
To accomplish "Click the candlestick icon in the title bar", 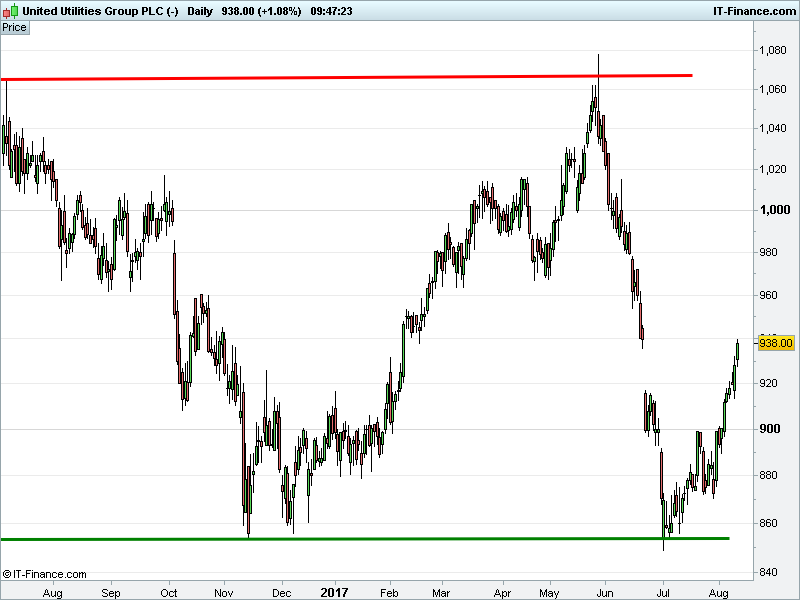I will pos(11,11).
